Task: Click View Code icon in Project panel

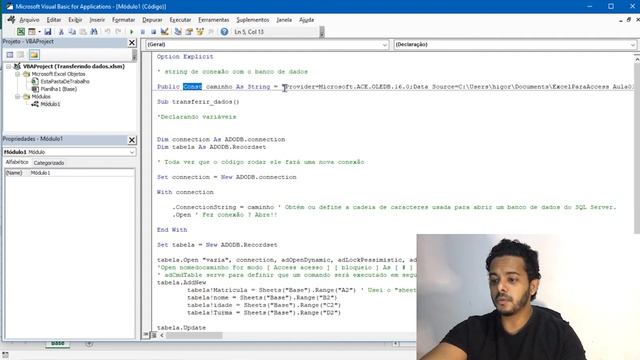Action: [x=10, y=55]
